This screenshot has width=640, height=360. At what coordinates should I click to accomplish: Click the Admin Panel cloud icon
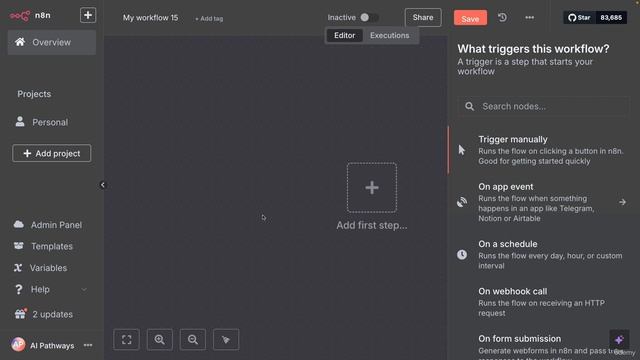coord(18,224)
